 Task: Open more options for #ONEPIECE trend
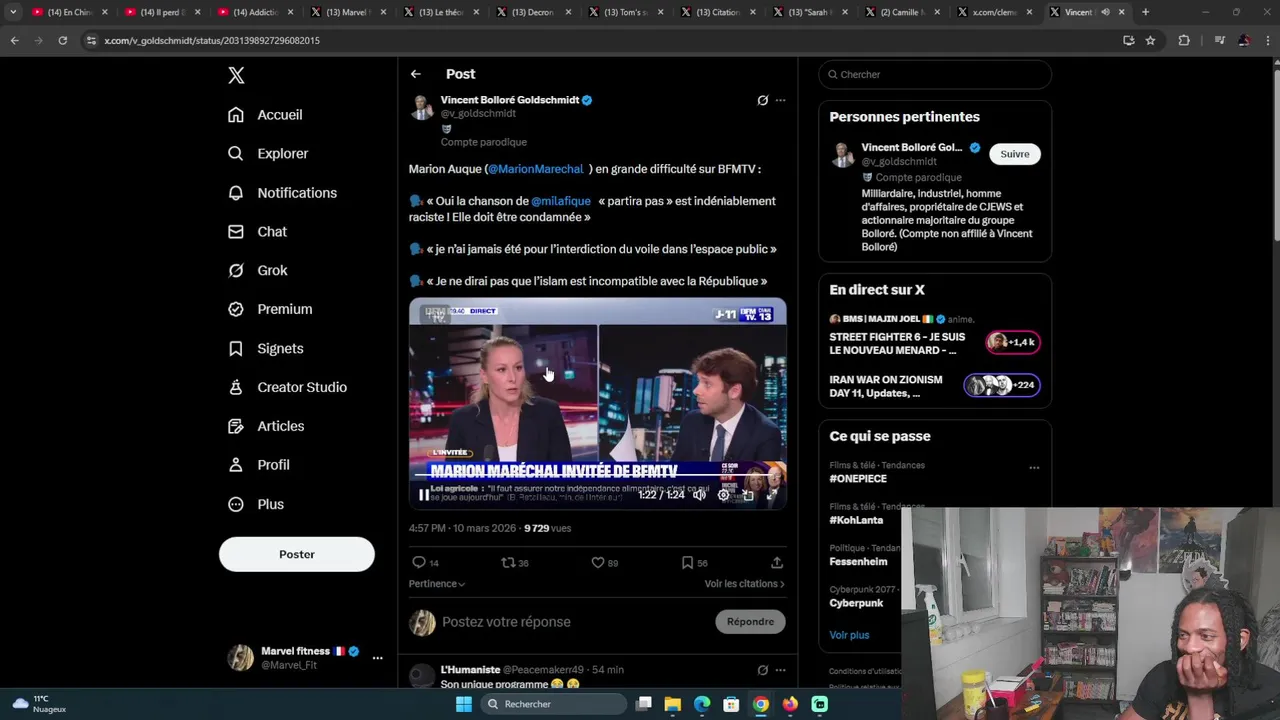coord(1034,467)
